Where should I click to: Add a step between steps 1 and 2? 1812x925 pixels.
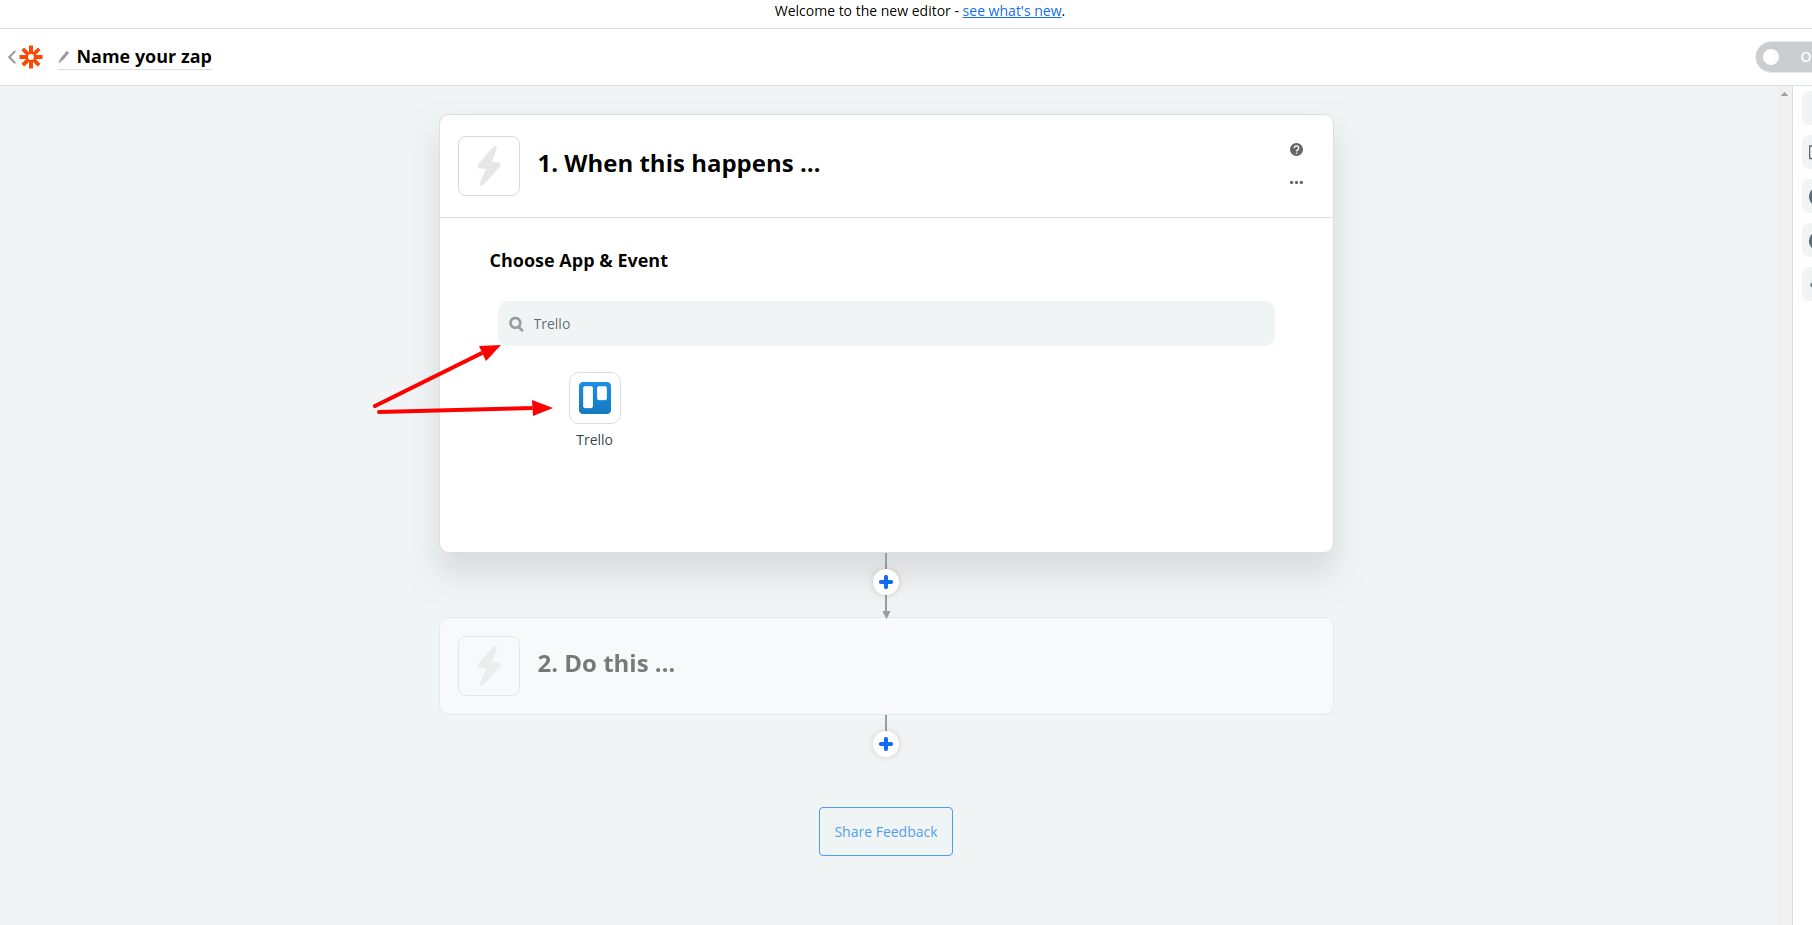(886, 582)
